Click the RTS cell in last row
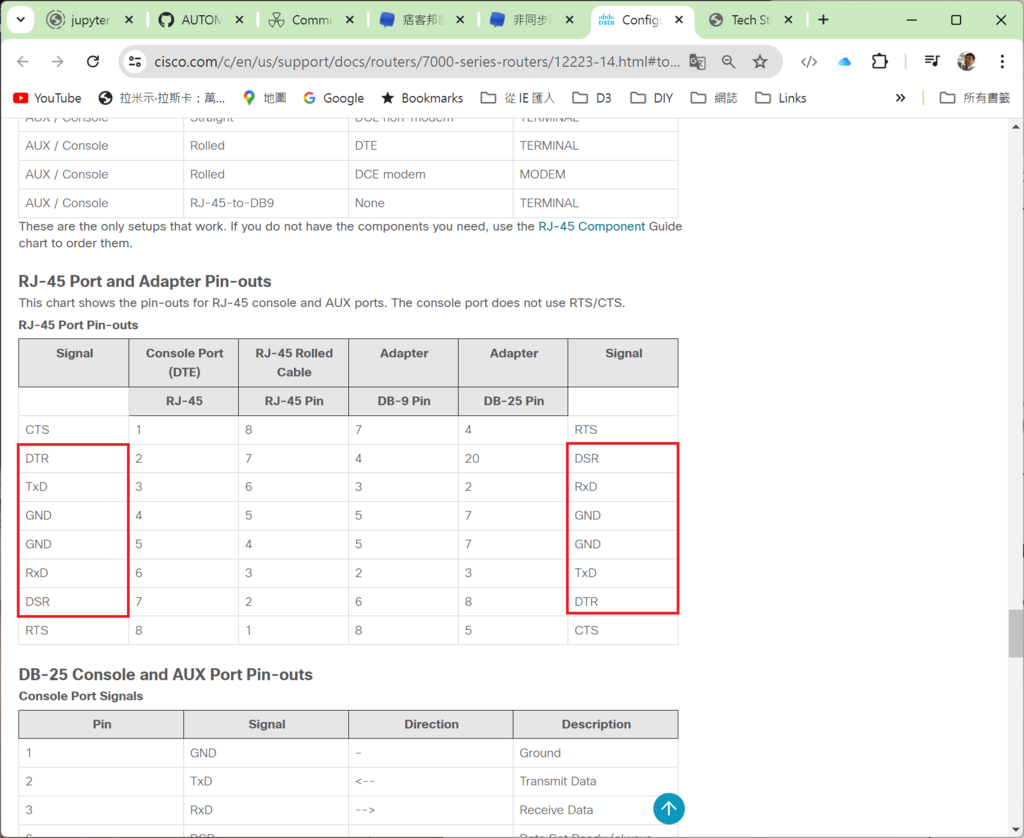This screenshot has height=838, width=1024. [74, 630]
